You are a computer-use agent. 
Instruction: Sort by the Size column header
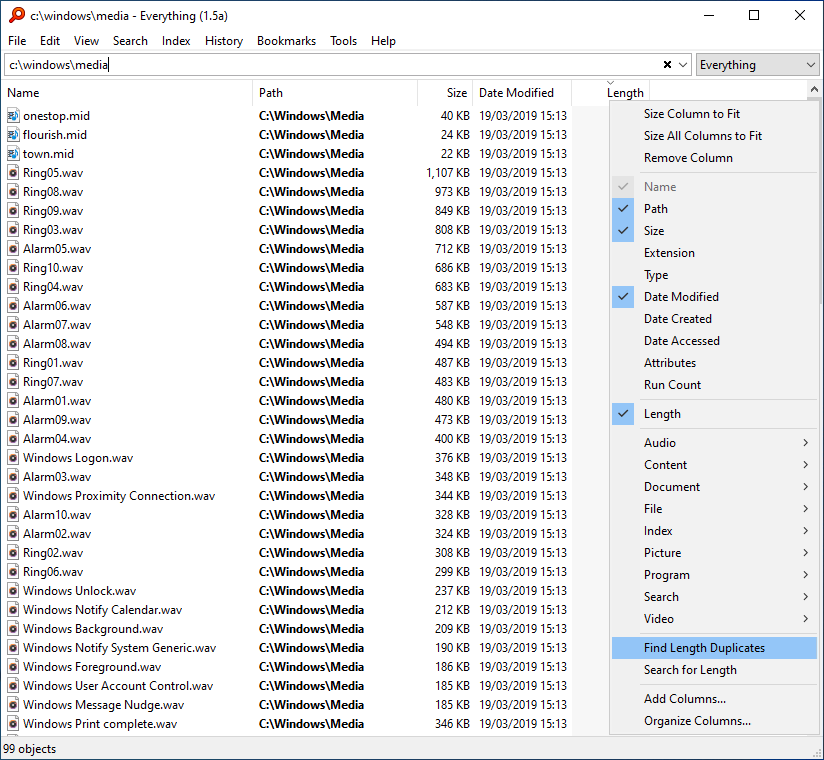445,93
